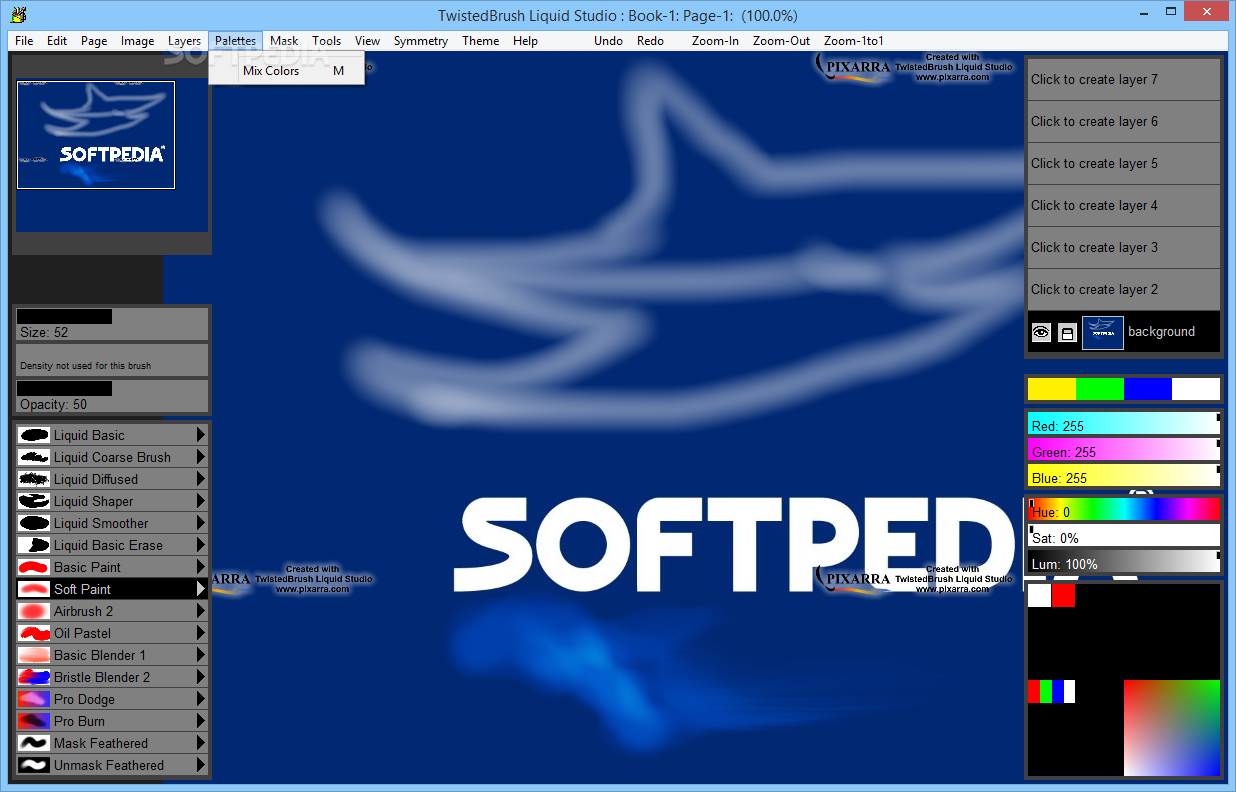Open the Symmetry menu
Viewport: 1236px width, 792px height.
tap(421, 41)
